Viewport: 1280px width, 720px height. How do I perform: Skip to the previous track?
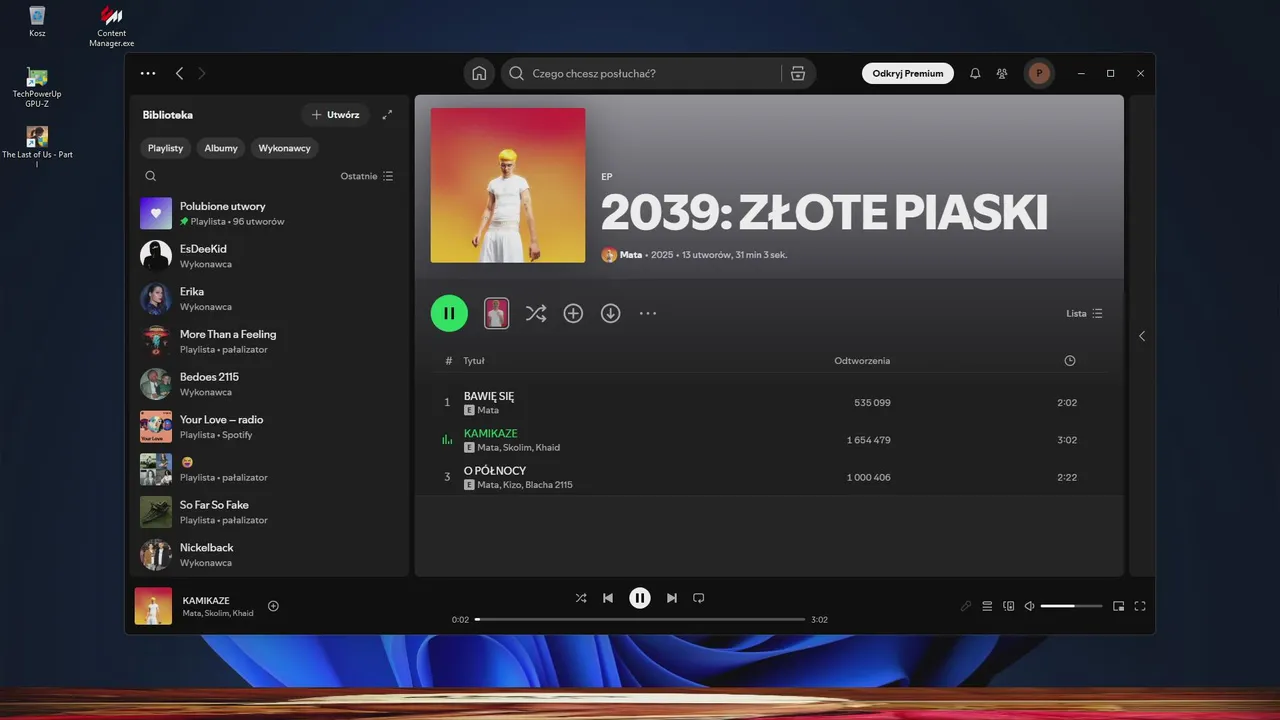point(608,598)
